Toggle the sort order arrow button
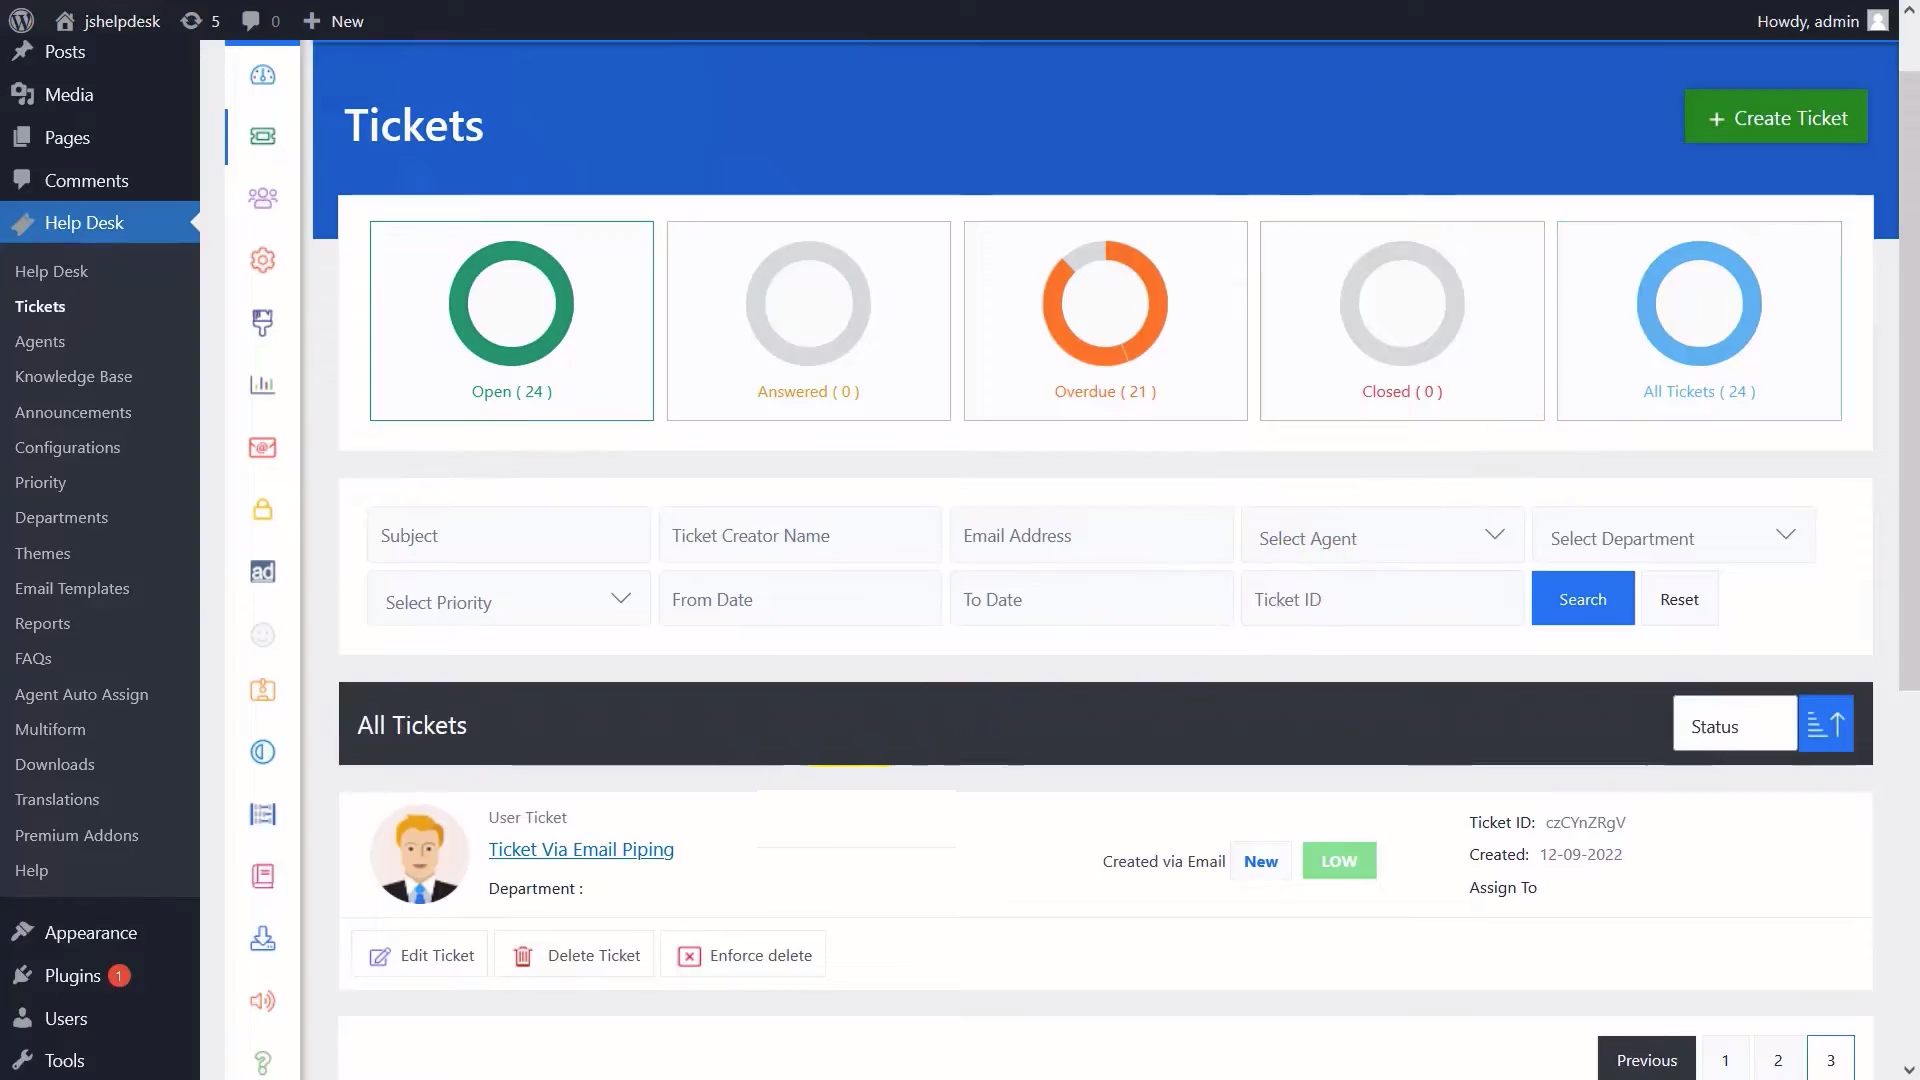Image resolution: width=1920 pixels, height=1080 pixels. coord(1825,724)
